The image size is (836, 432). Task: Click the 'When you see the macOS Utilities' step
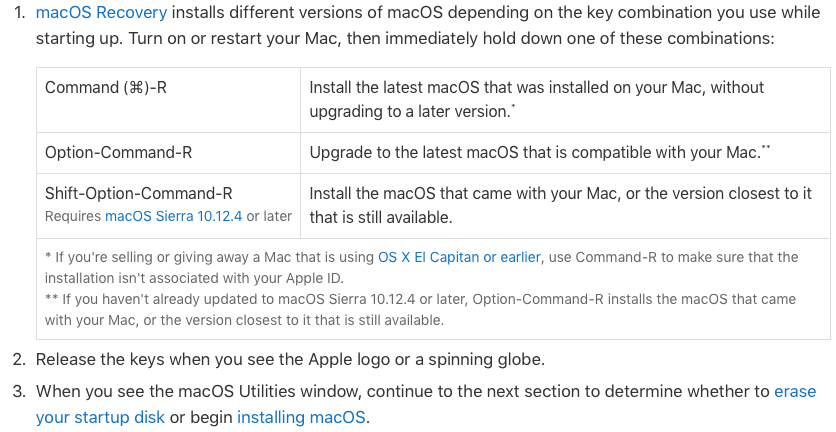425,404
